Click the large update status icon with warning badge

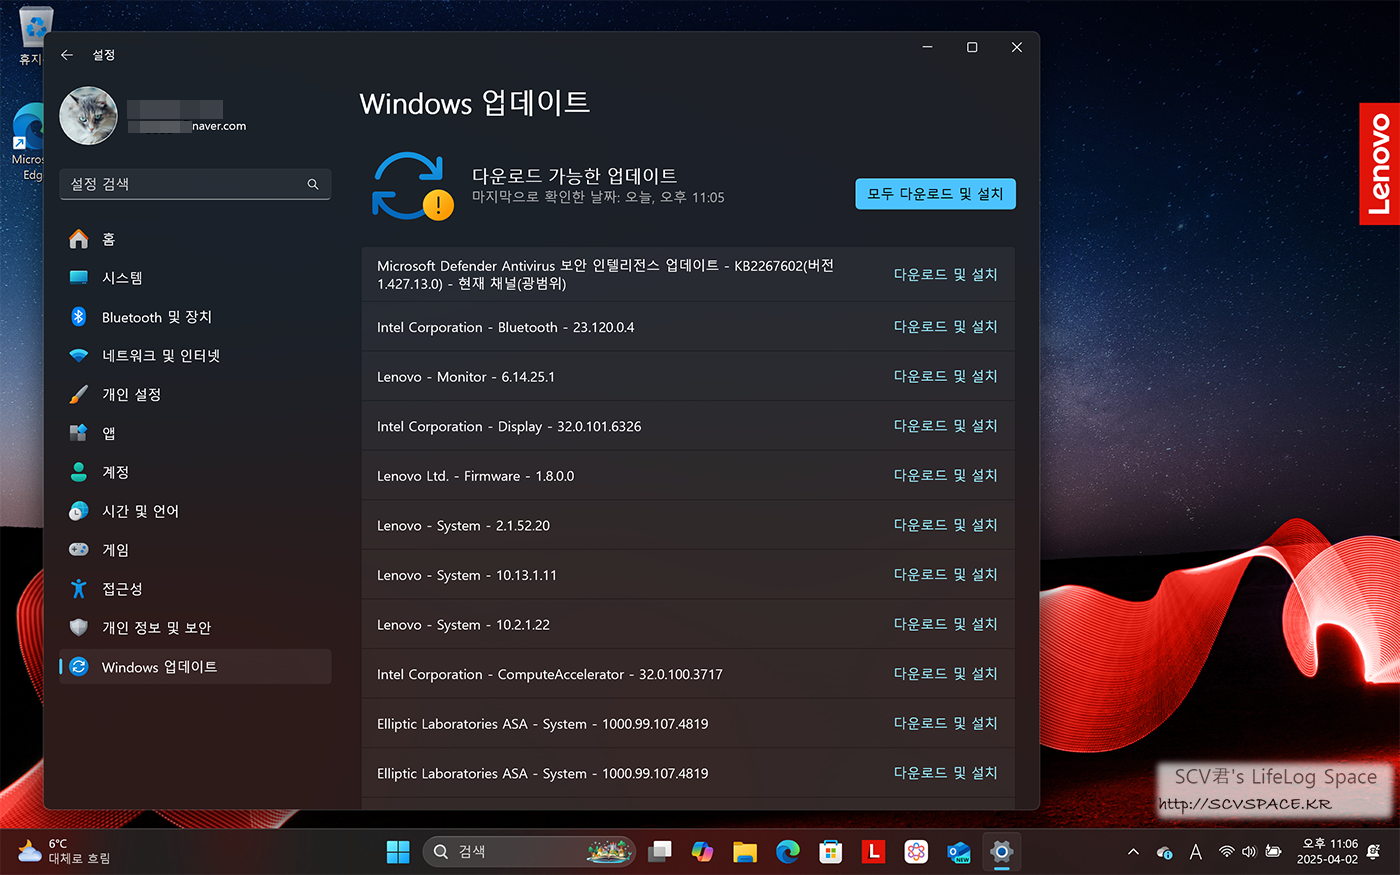click(x=412, y=186)
